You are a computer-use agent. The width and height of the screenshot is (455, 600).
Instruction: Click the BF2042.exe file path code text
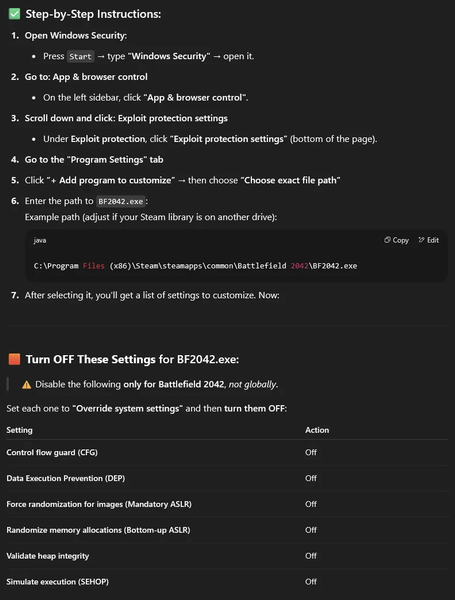195,266
